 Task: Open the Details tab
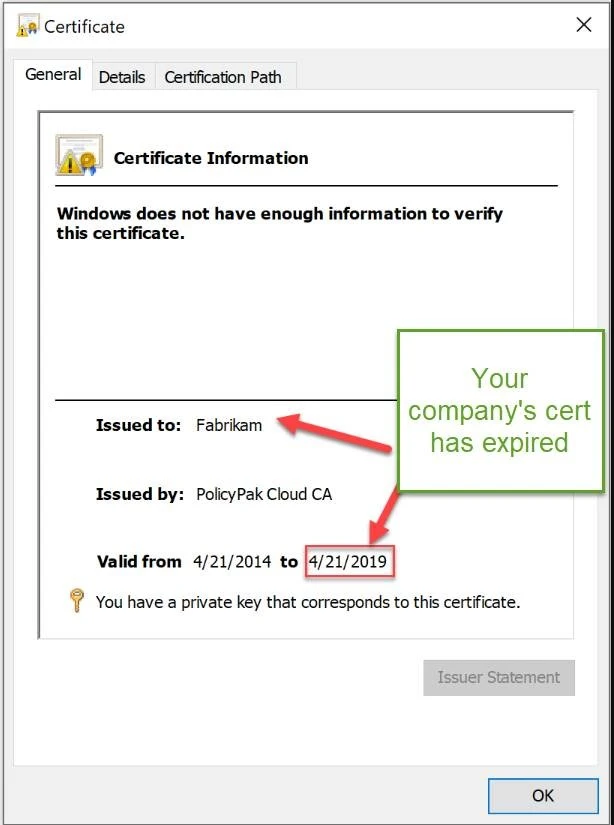point(122,77)
